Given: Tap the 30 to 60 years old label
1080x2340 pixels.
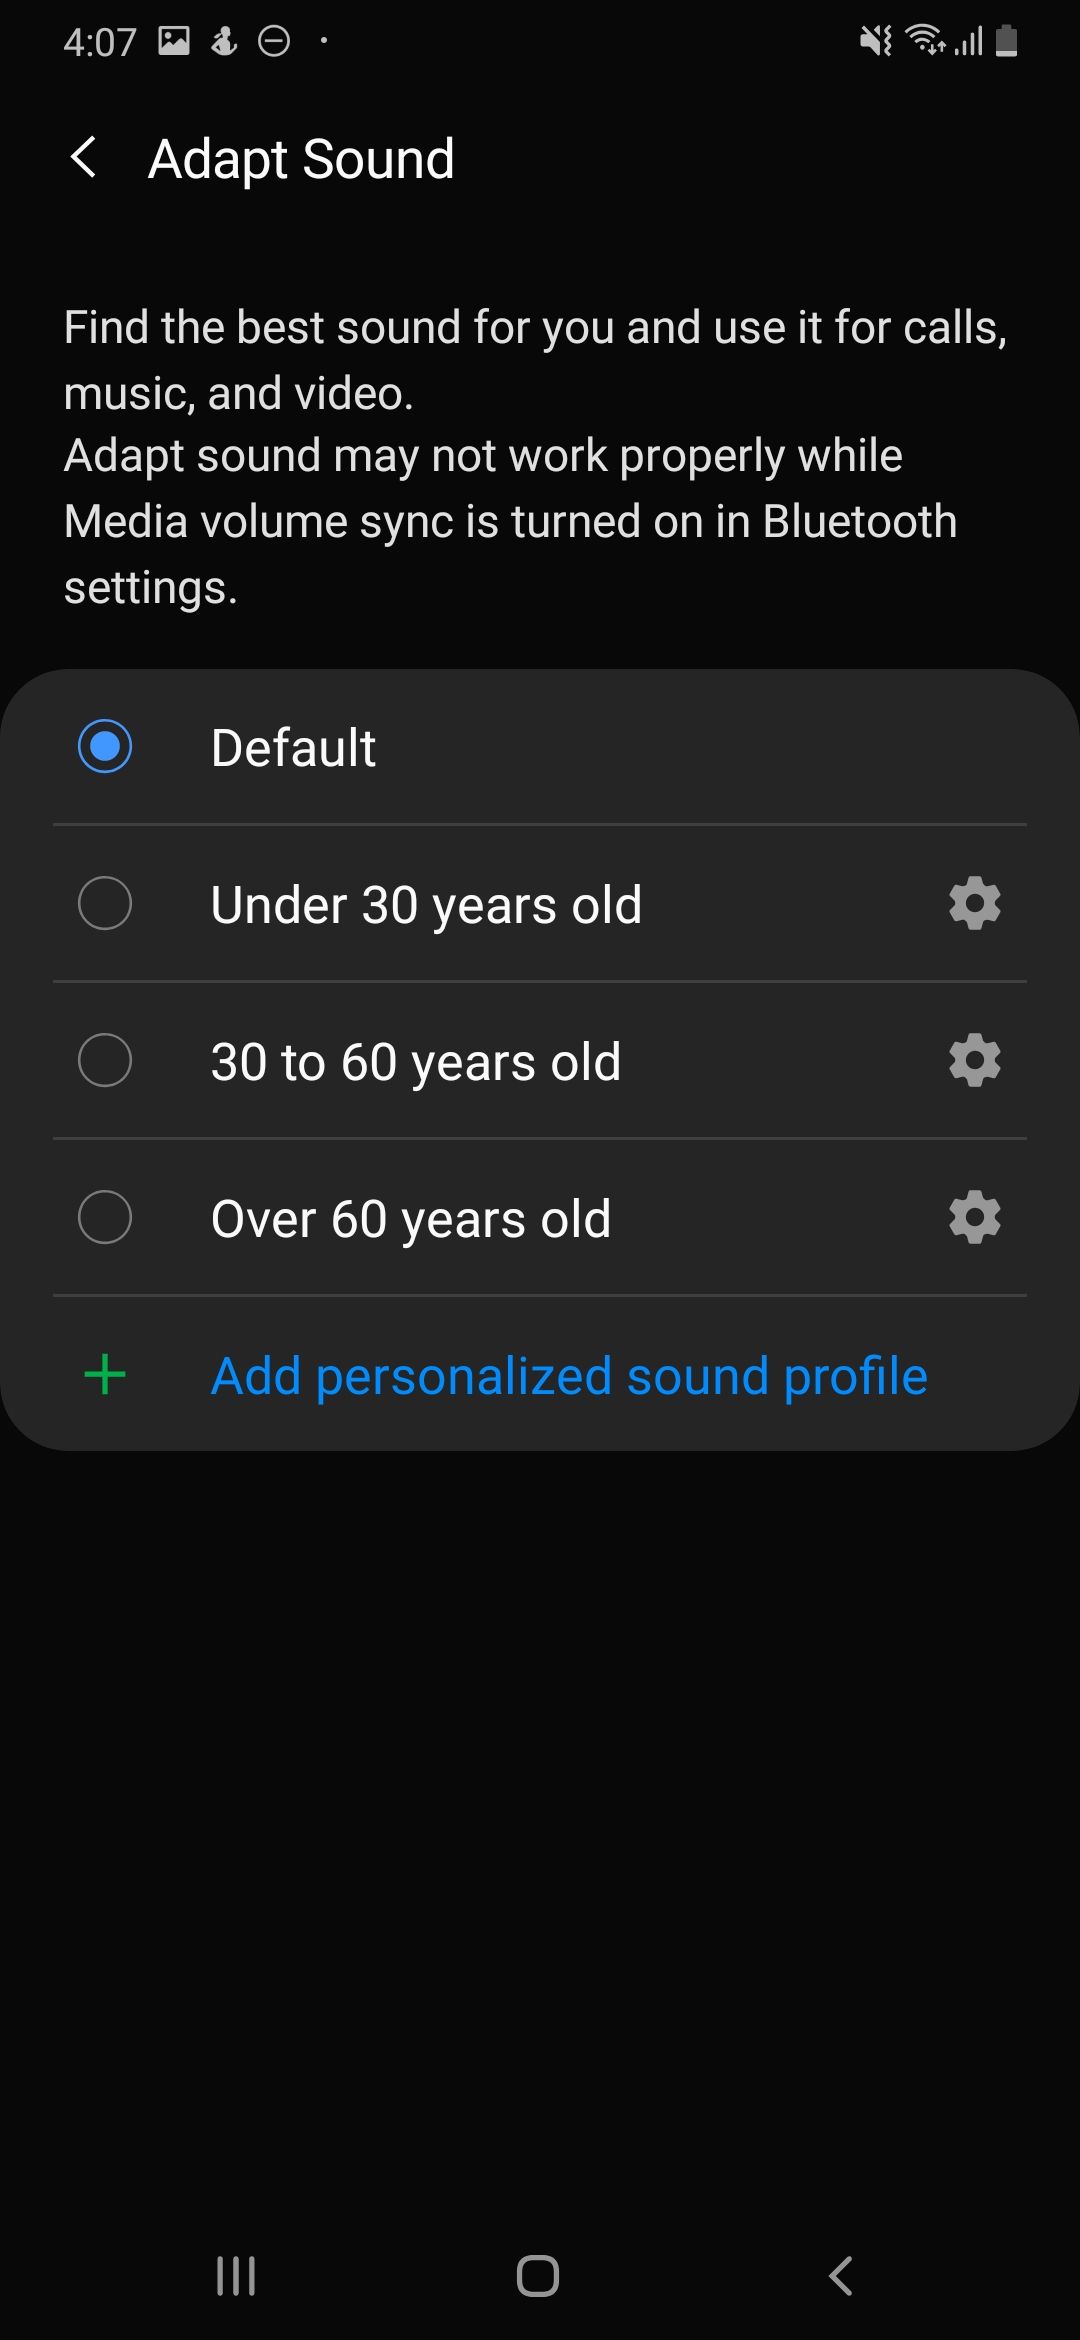Looking at the screenshot, I should click(x=416, y=1062).
